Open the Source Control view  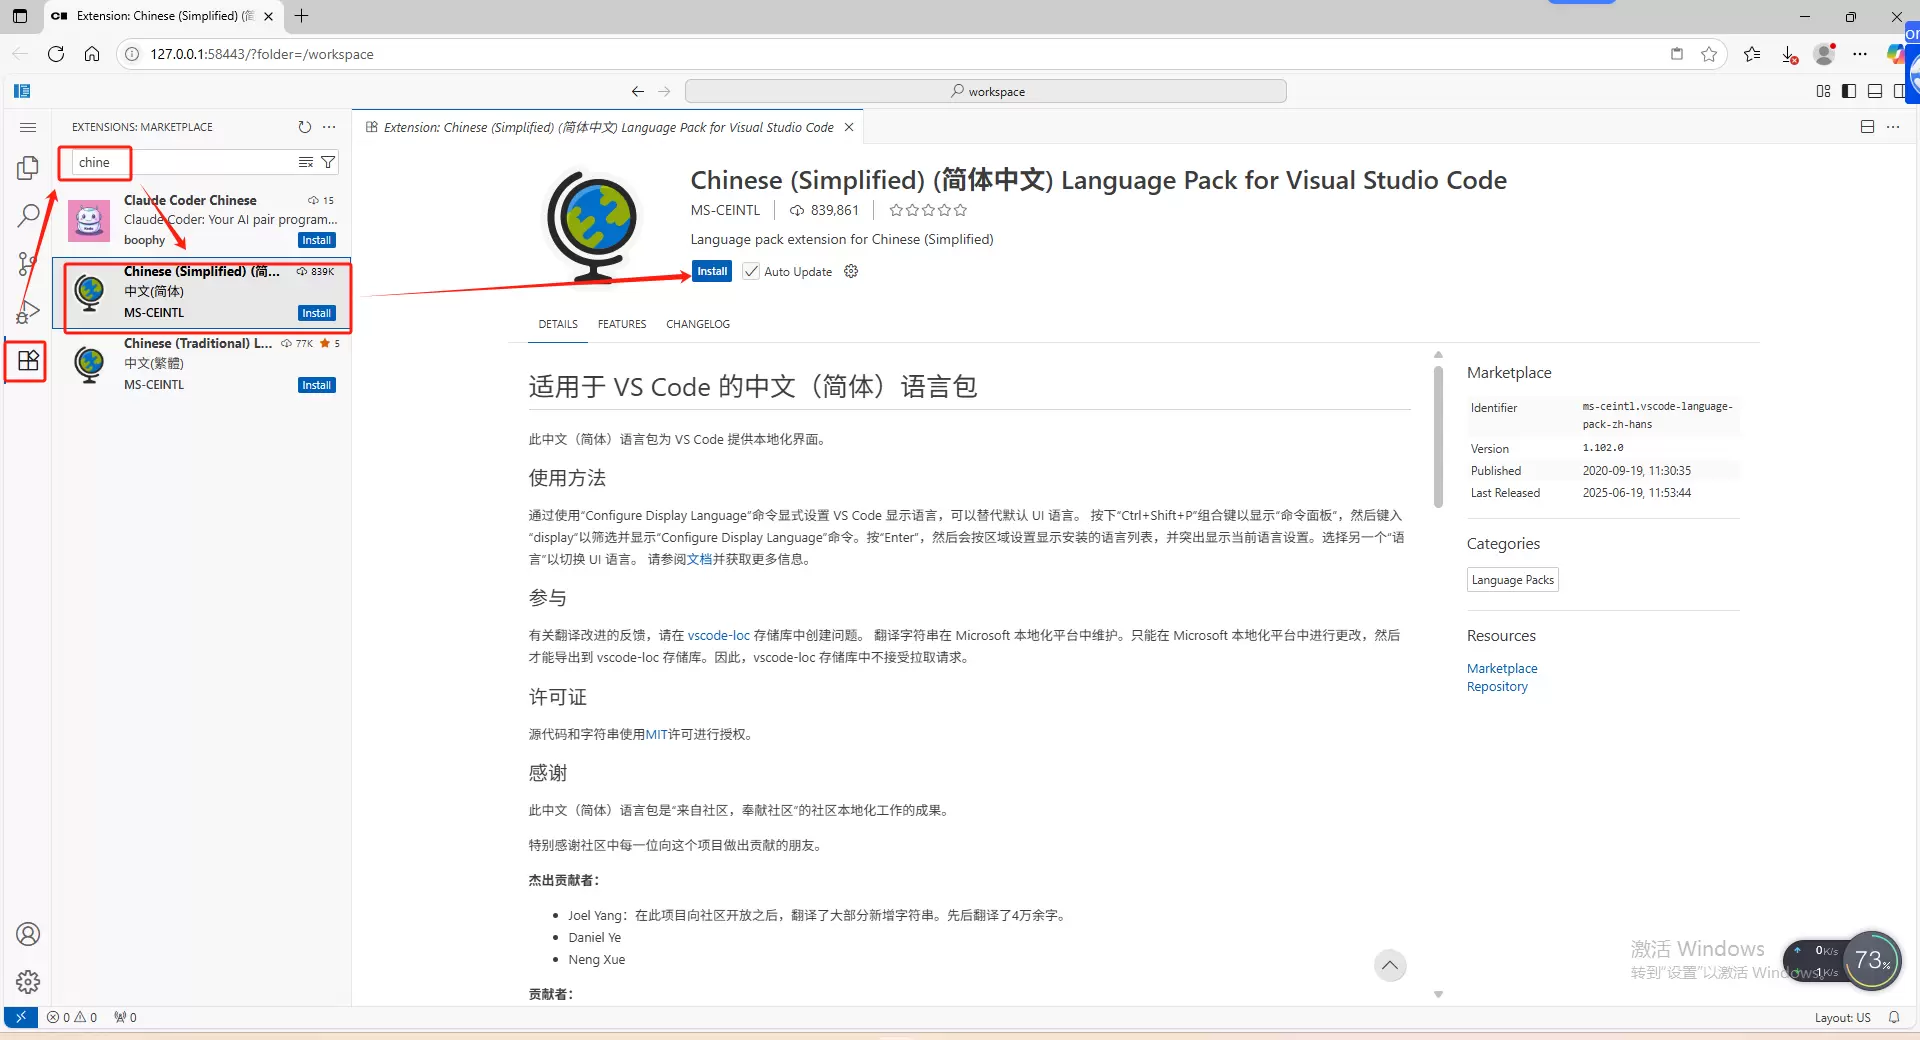(28, 264)
